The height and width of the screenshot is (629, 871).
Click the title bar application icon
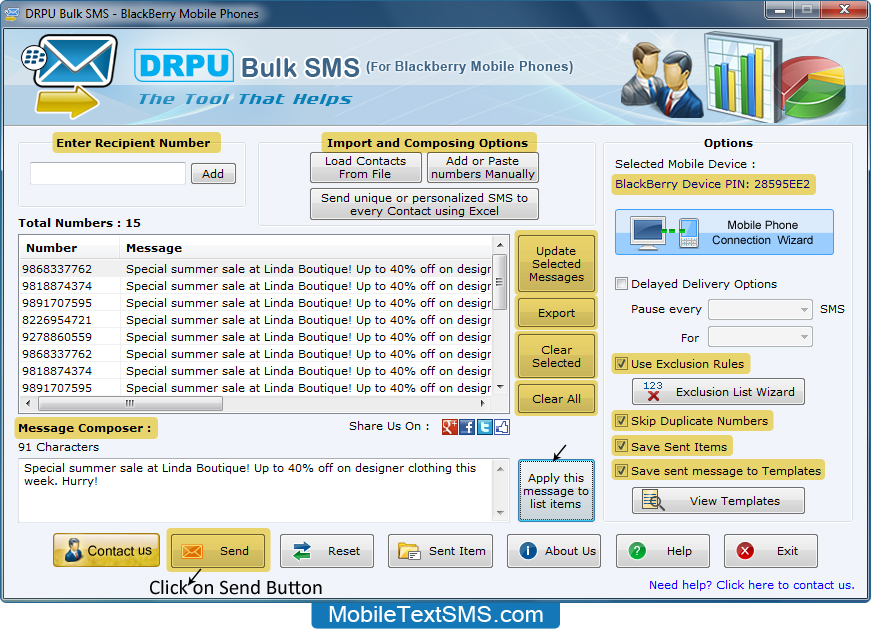tap(11, 13)
